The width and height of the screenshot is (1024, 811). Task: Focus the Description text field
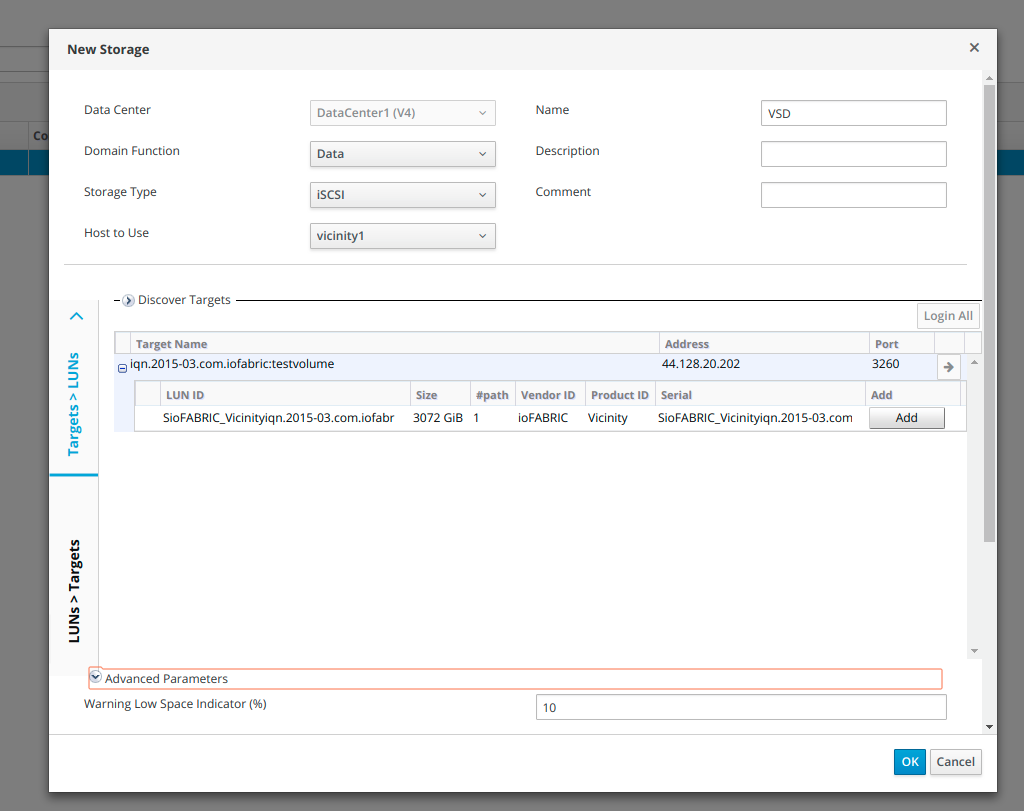point(853,154)
